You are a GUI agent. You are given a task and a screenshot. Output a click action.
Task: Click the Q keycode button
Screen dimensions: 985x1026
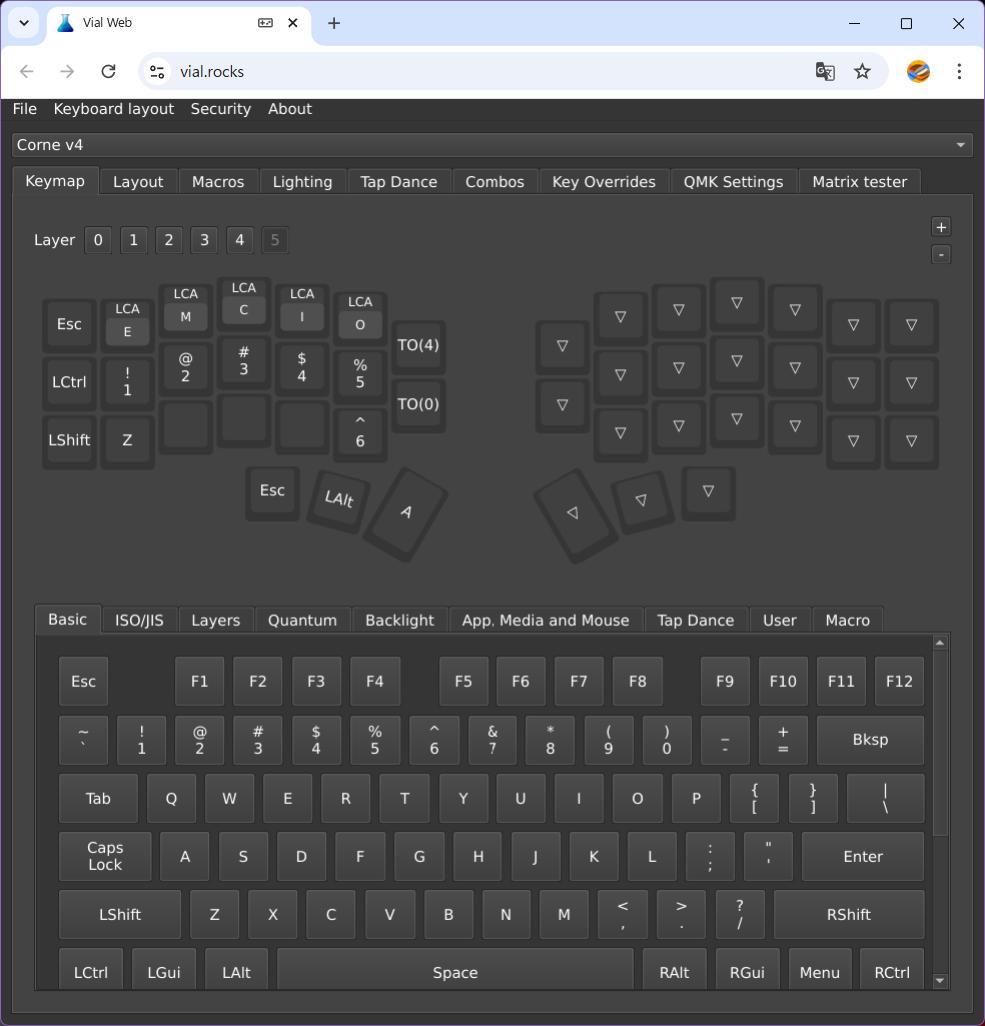pos(171,798)
